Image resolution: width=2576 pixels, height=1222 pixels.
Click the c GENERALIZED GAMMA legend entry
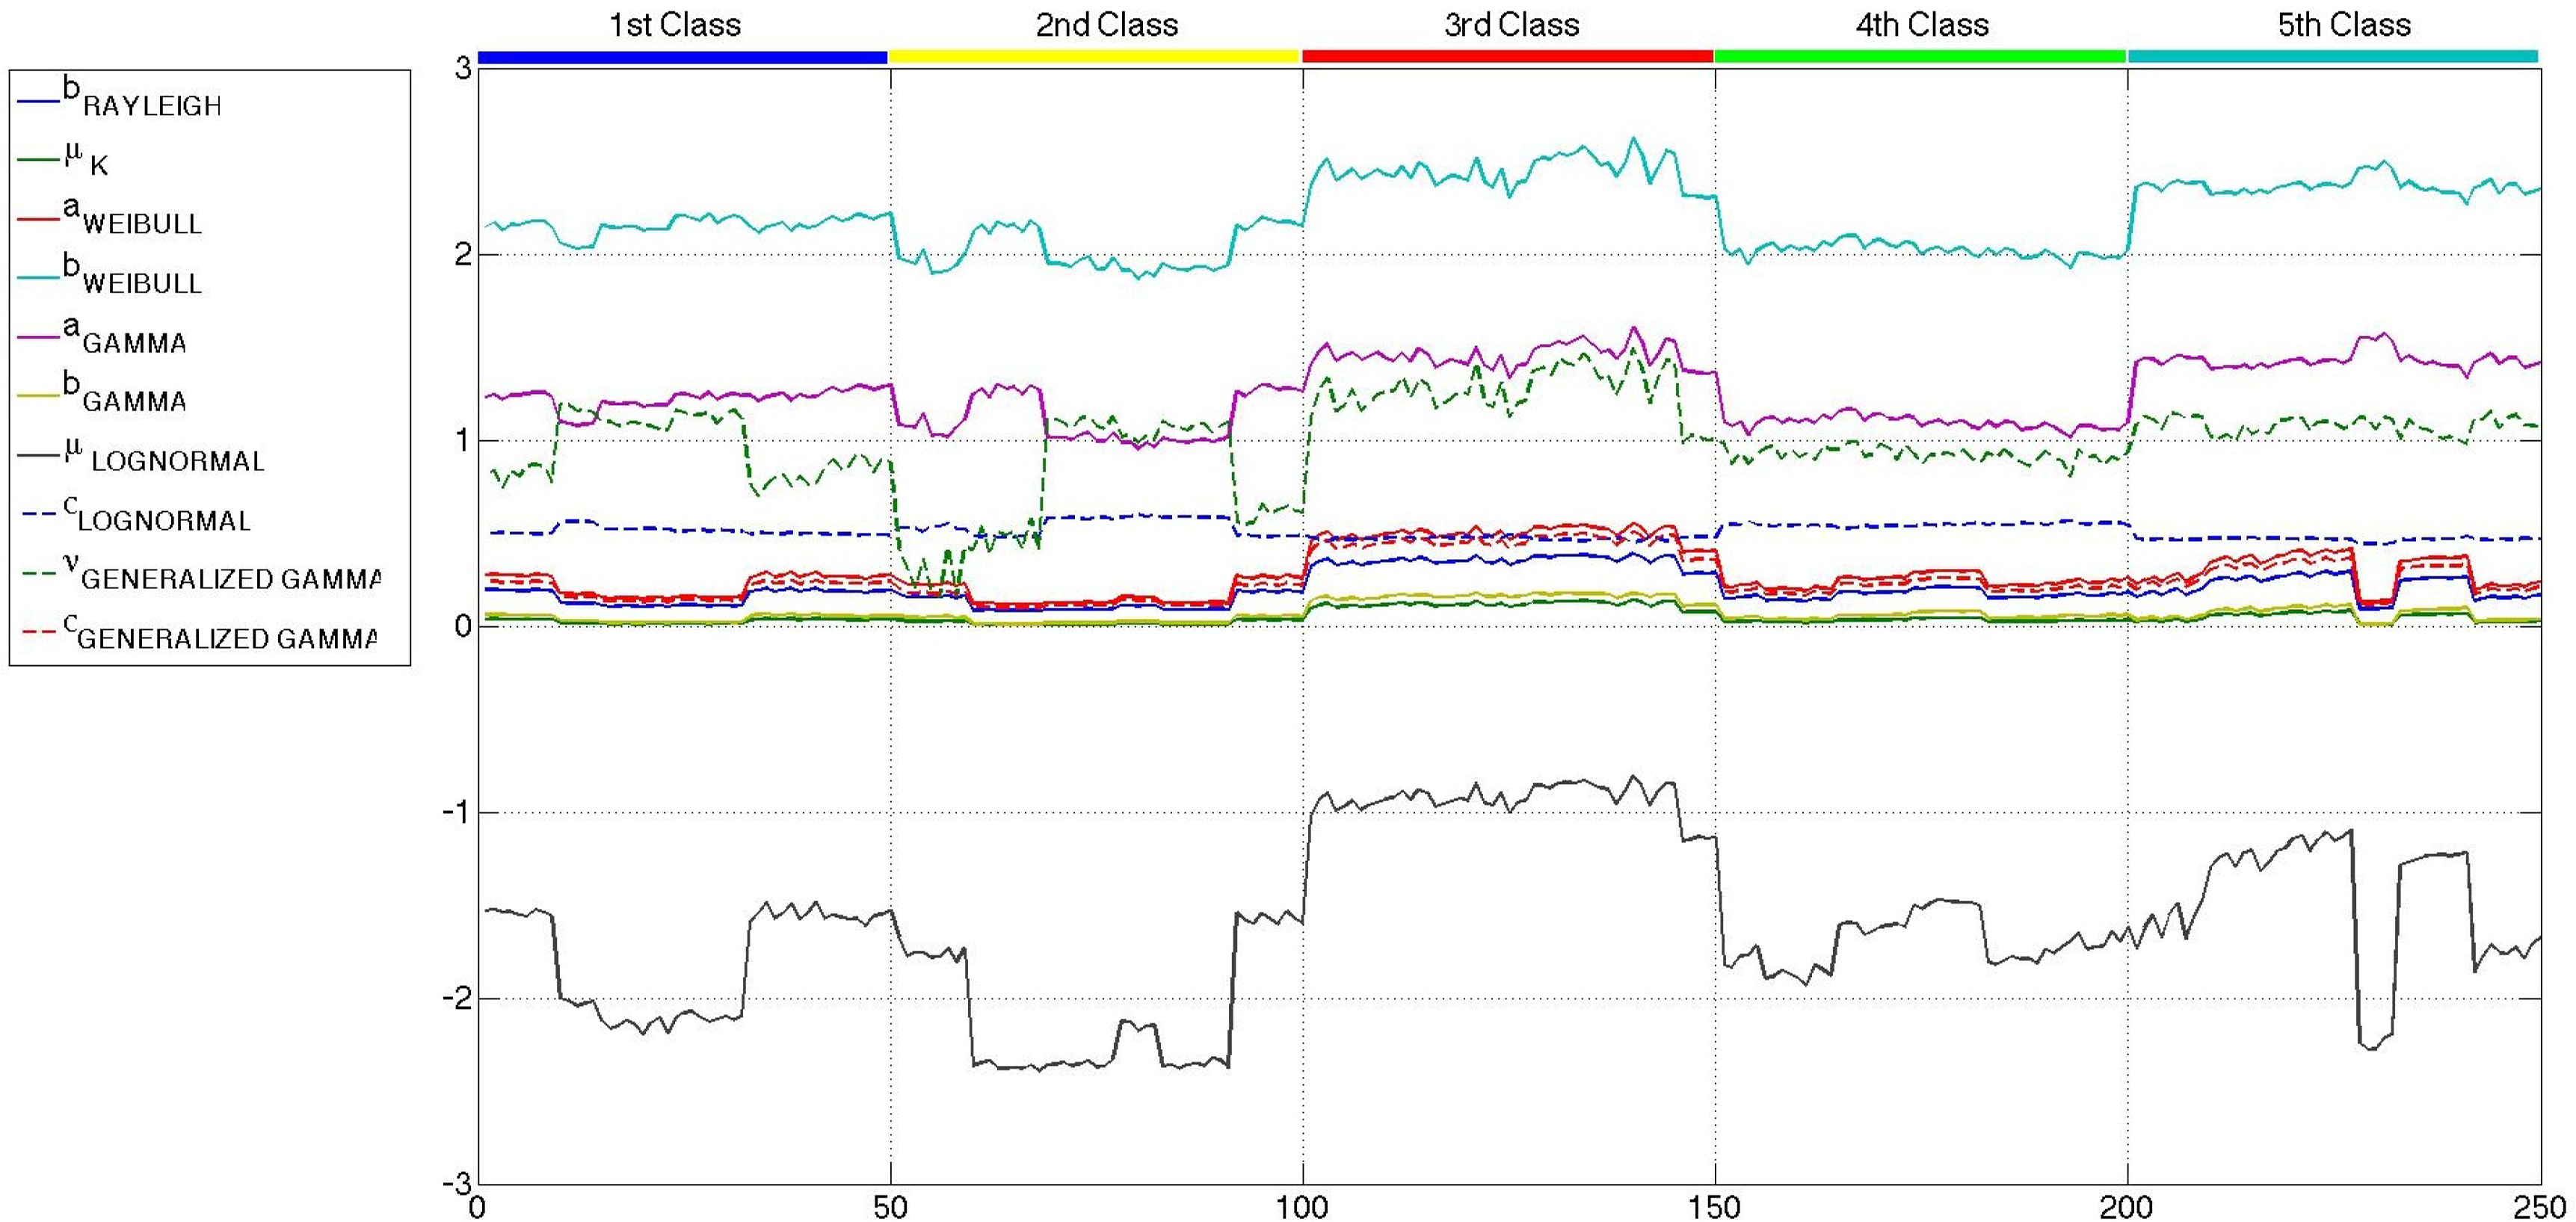[220, 633]
